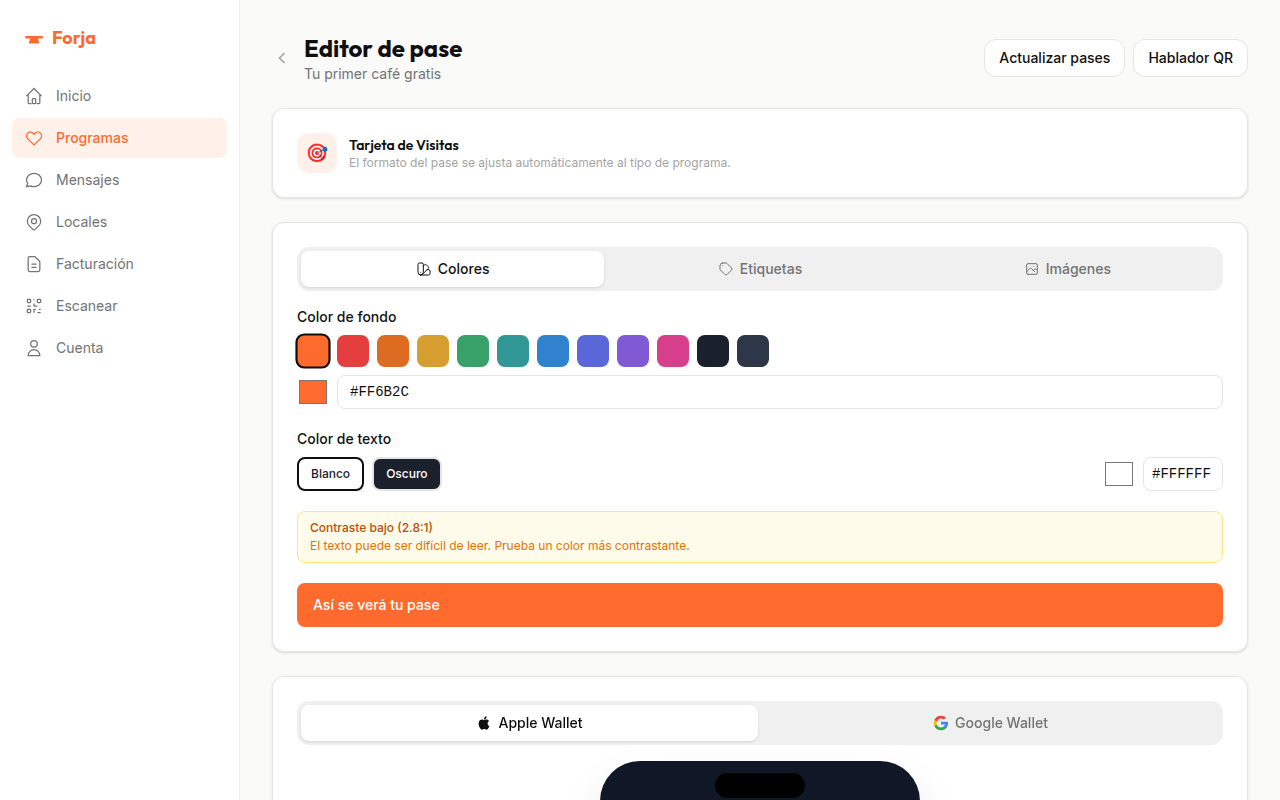Go to Mensajes section
The width and height of the screenshot is (1280, 800).
tap(120, 180)
